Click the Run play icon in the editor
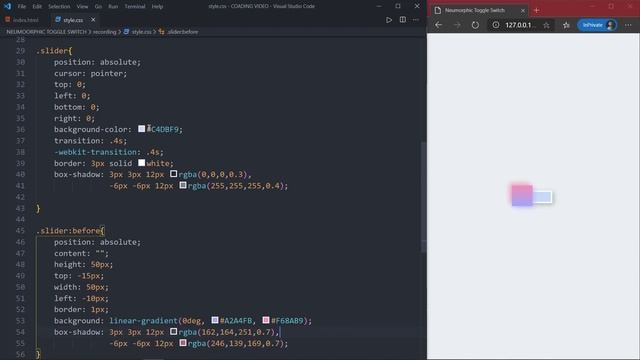640x360 pixels. 389,20
